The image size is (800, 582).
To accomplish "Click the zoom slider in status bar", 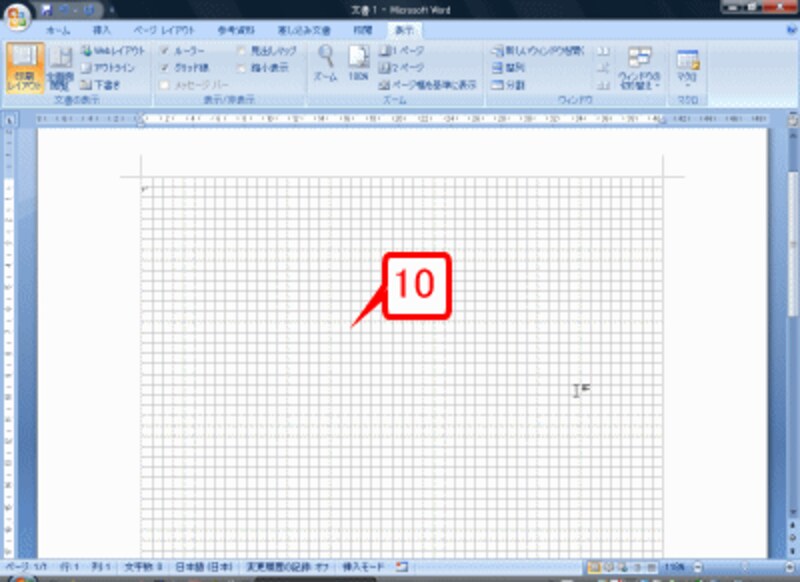I will pos(744,567).
